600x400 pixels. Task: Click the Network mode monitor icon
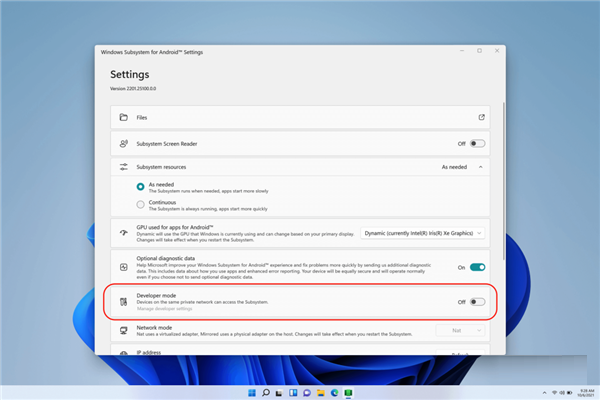tap(123, 330)
